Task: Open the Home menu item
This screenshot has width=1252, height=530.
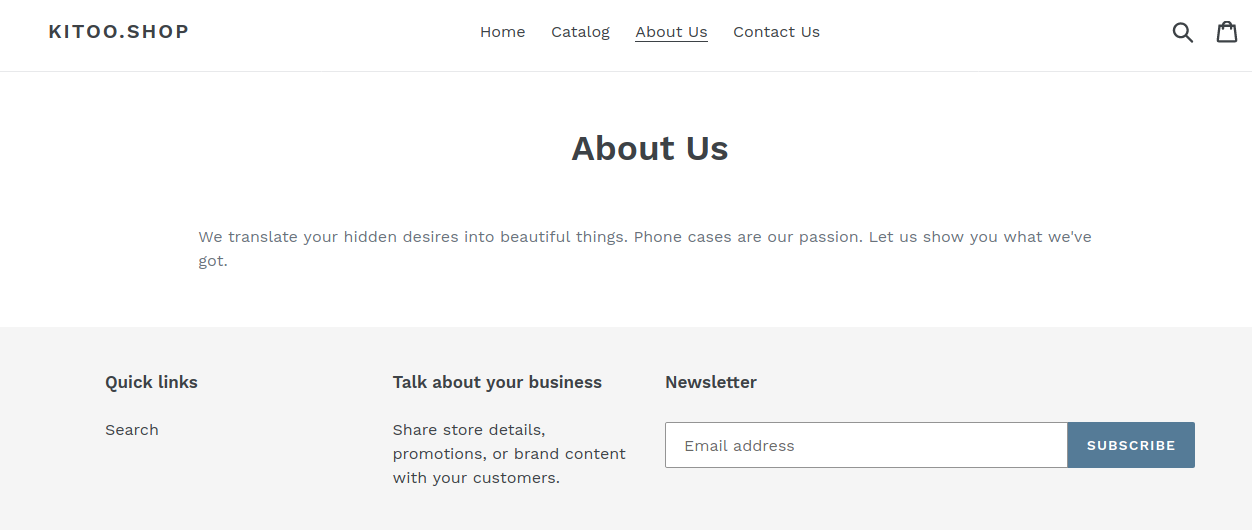Action: pos(502,32)
